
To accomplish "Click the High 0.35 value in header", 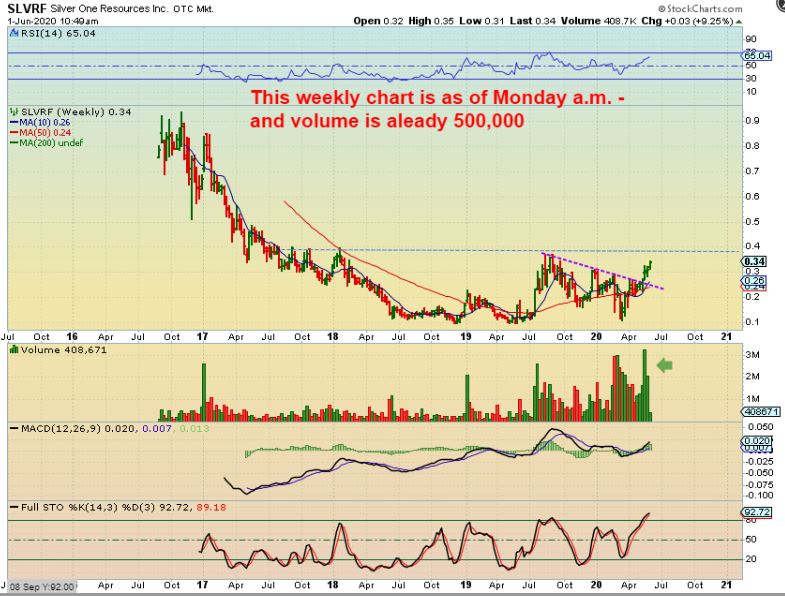I will coord(431,21).
